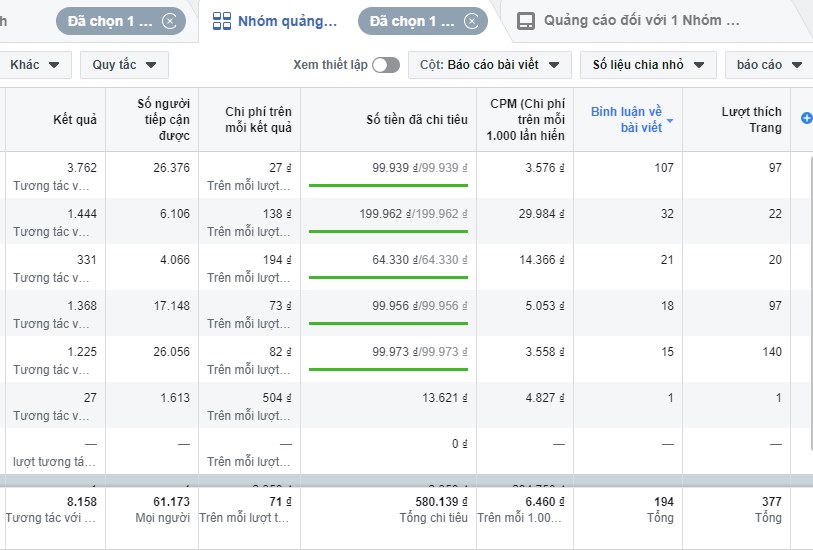The image size is (813, 550).
Task: Open Số liệu chia nhỏ dropdown
Action: [647, 65]
